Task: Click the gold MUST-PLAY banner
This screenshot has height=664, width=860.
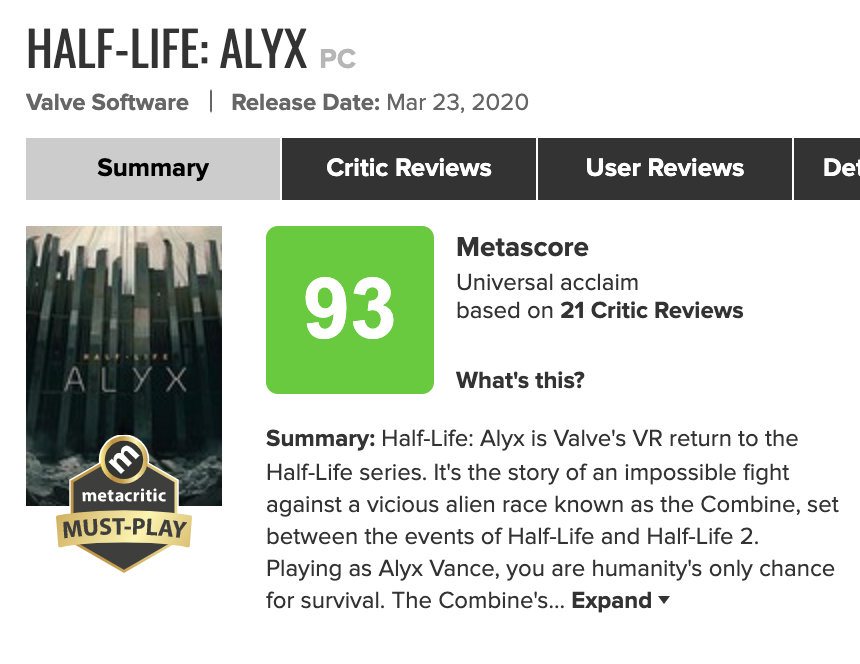Action: coord(125,527)
